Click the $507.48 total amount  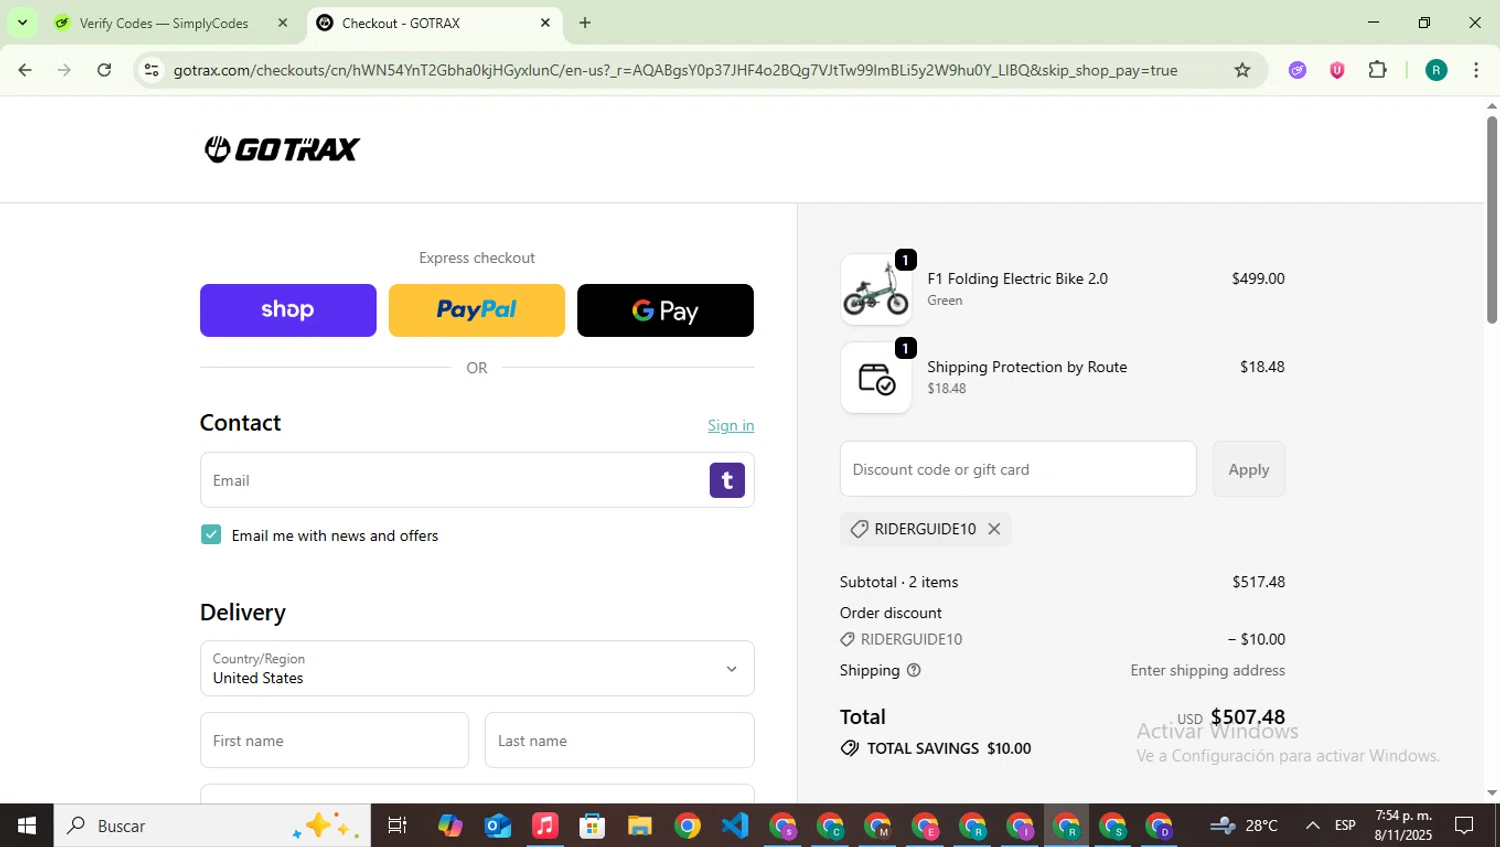pos(1247,717)
